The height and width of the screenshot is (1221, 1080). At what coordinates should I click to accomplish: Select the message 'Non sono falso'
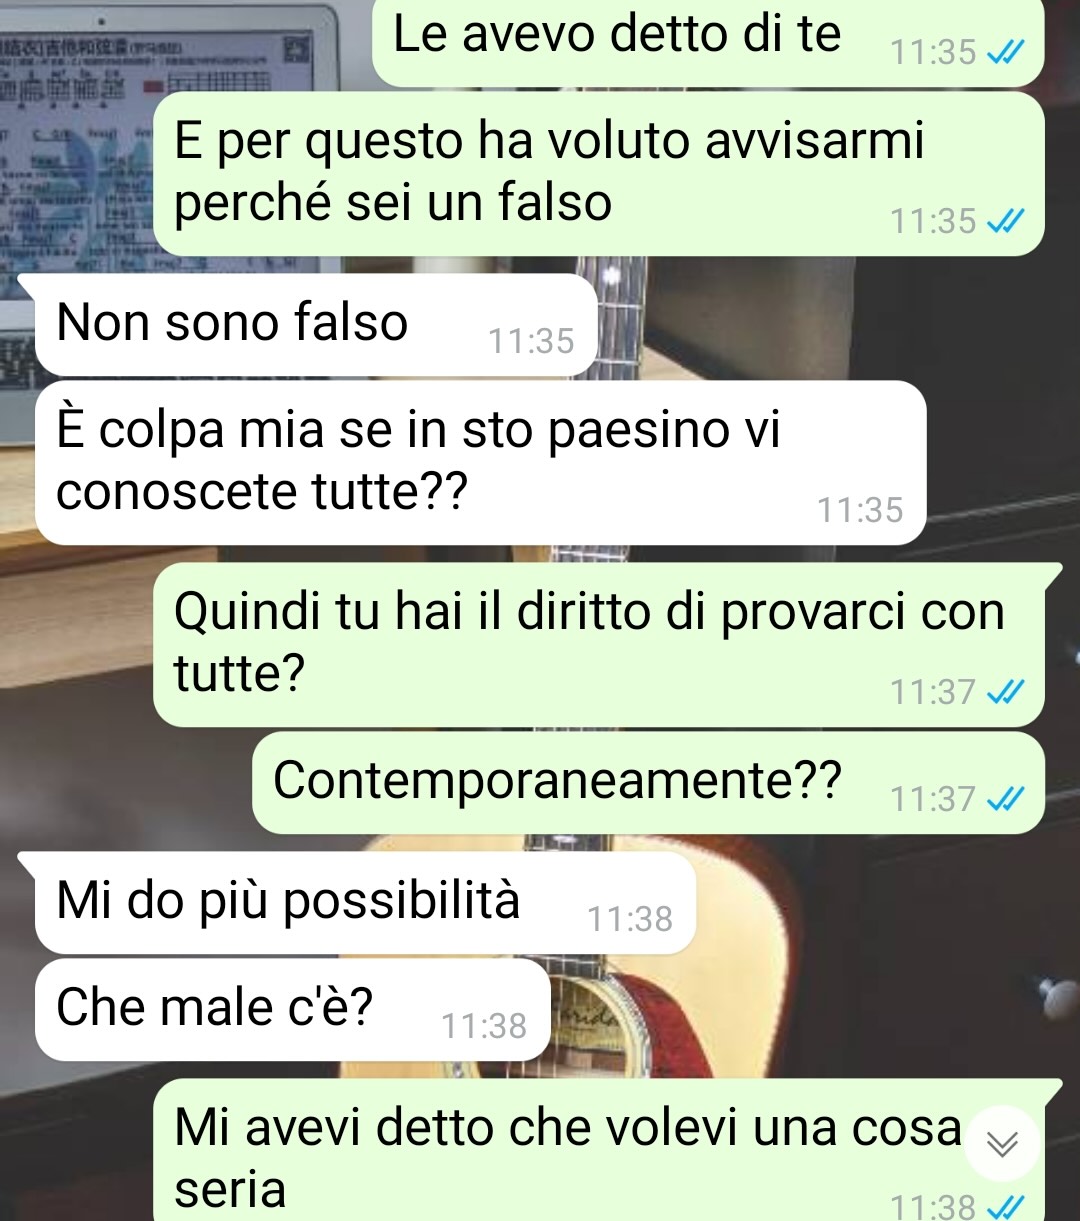pos(316,325)
